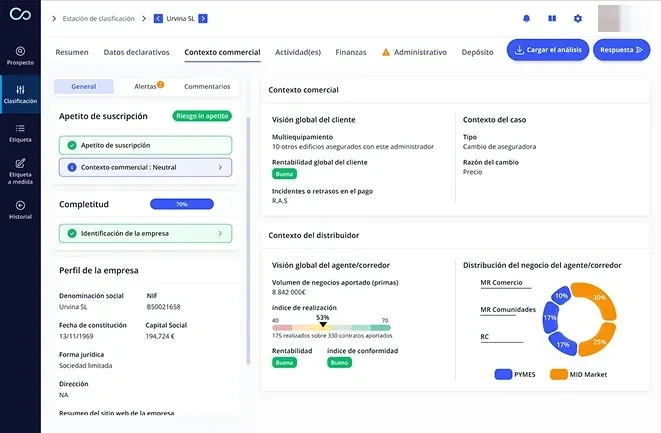This screenshot has width=661, height=433.
Task: Open the settings gear
Action: [x=578, y=19]
